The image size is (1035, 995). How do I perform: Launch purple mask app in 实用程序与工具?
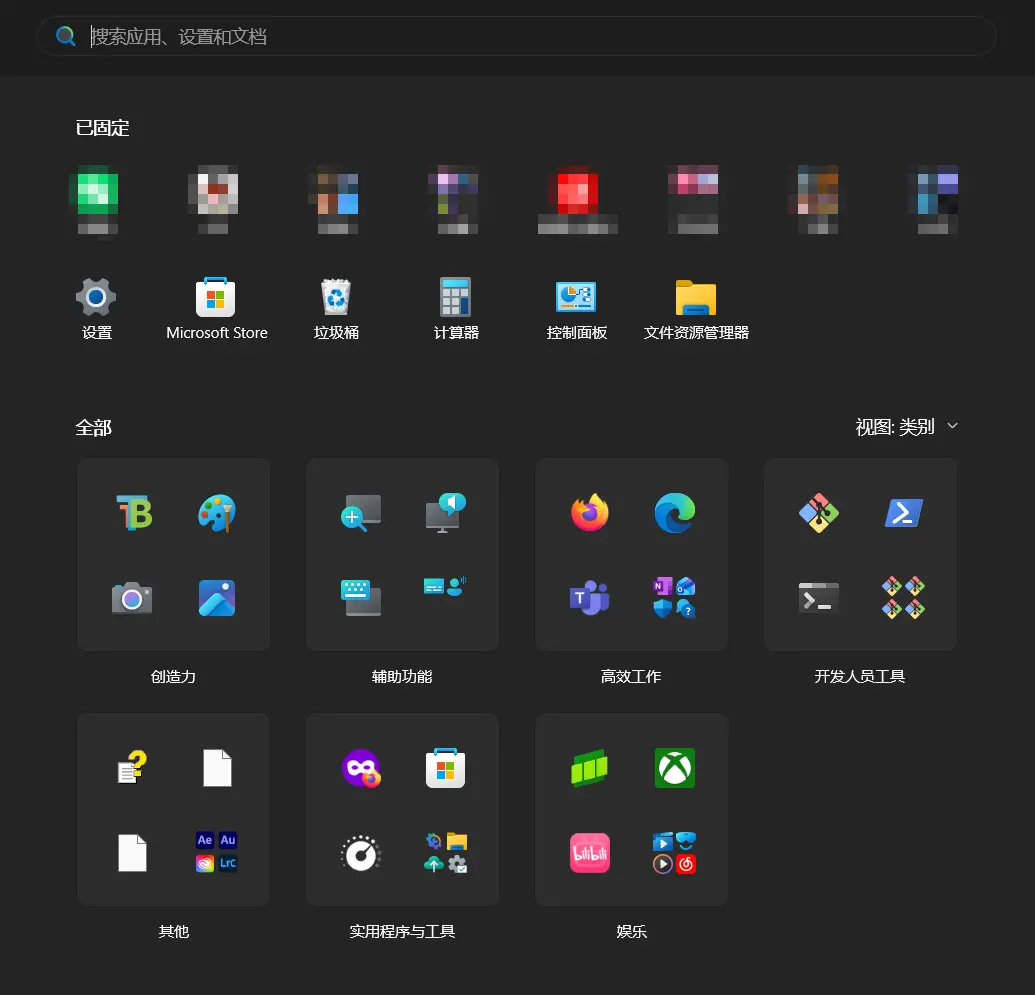361,767
